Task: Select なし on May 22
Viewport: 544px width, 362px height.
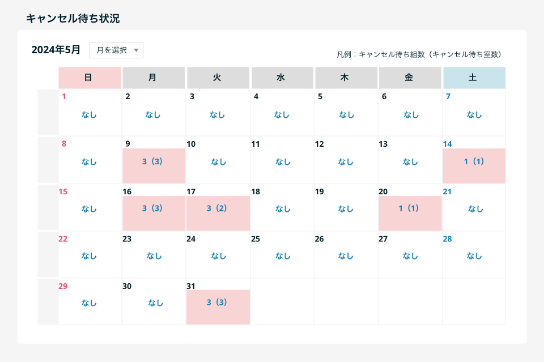Action: coord(89,256)
